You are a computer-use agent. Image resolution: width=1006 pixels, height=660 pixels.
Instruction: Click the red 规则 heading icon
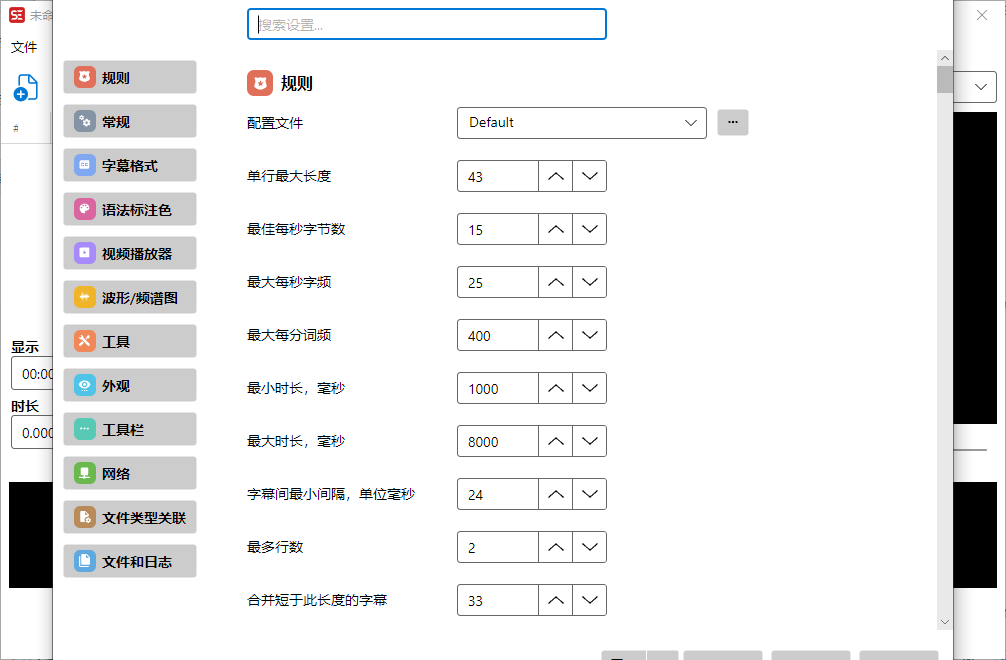pos(260,83)
